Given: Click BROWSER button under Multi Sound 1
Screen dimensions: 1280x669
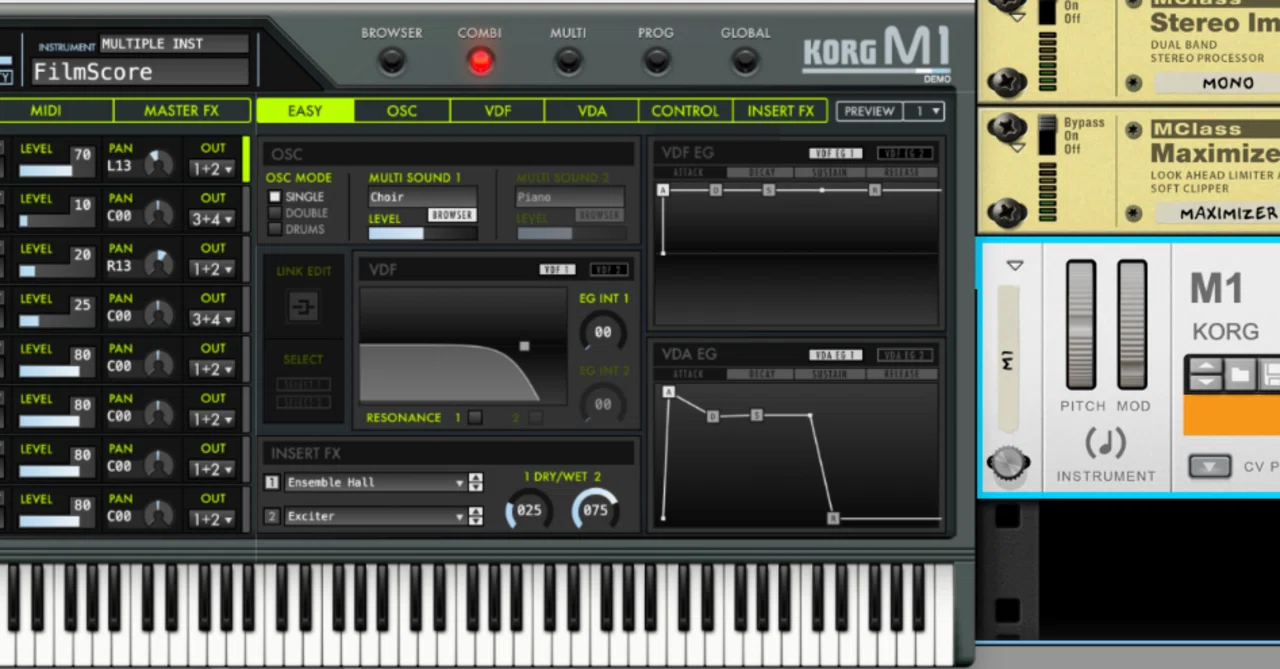Looking at the screenshot, I should coord(452,215).
